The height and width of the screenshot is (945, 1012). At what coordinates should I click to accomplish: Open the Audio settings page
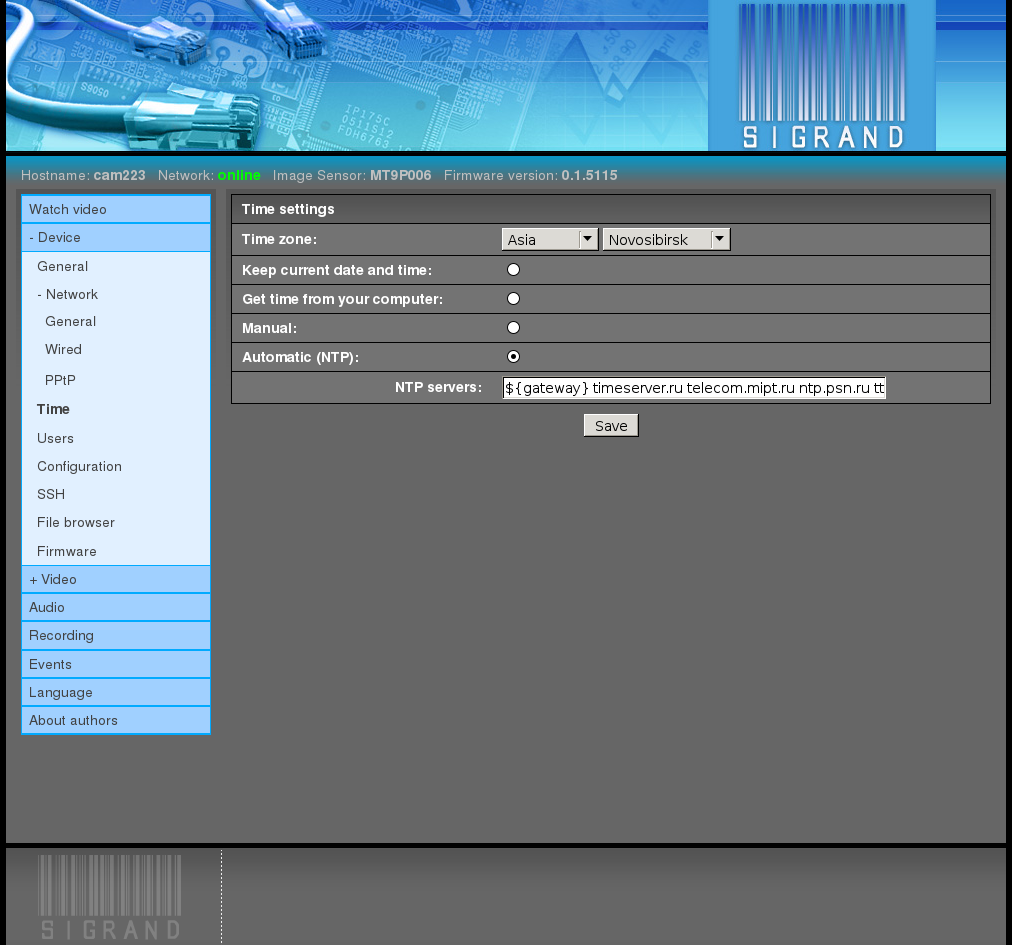(116, 607)
